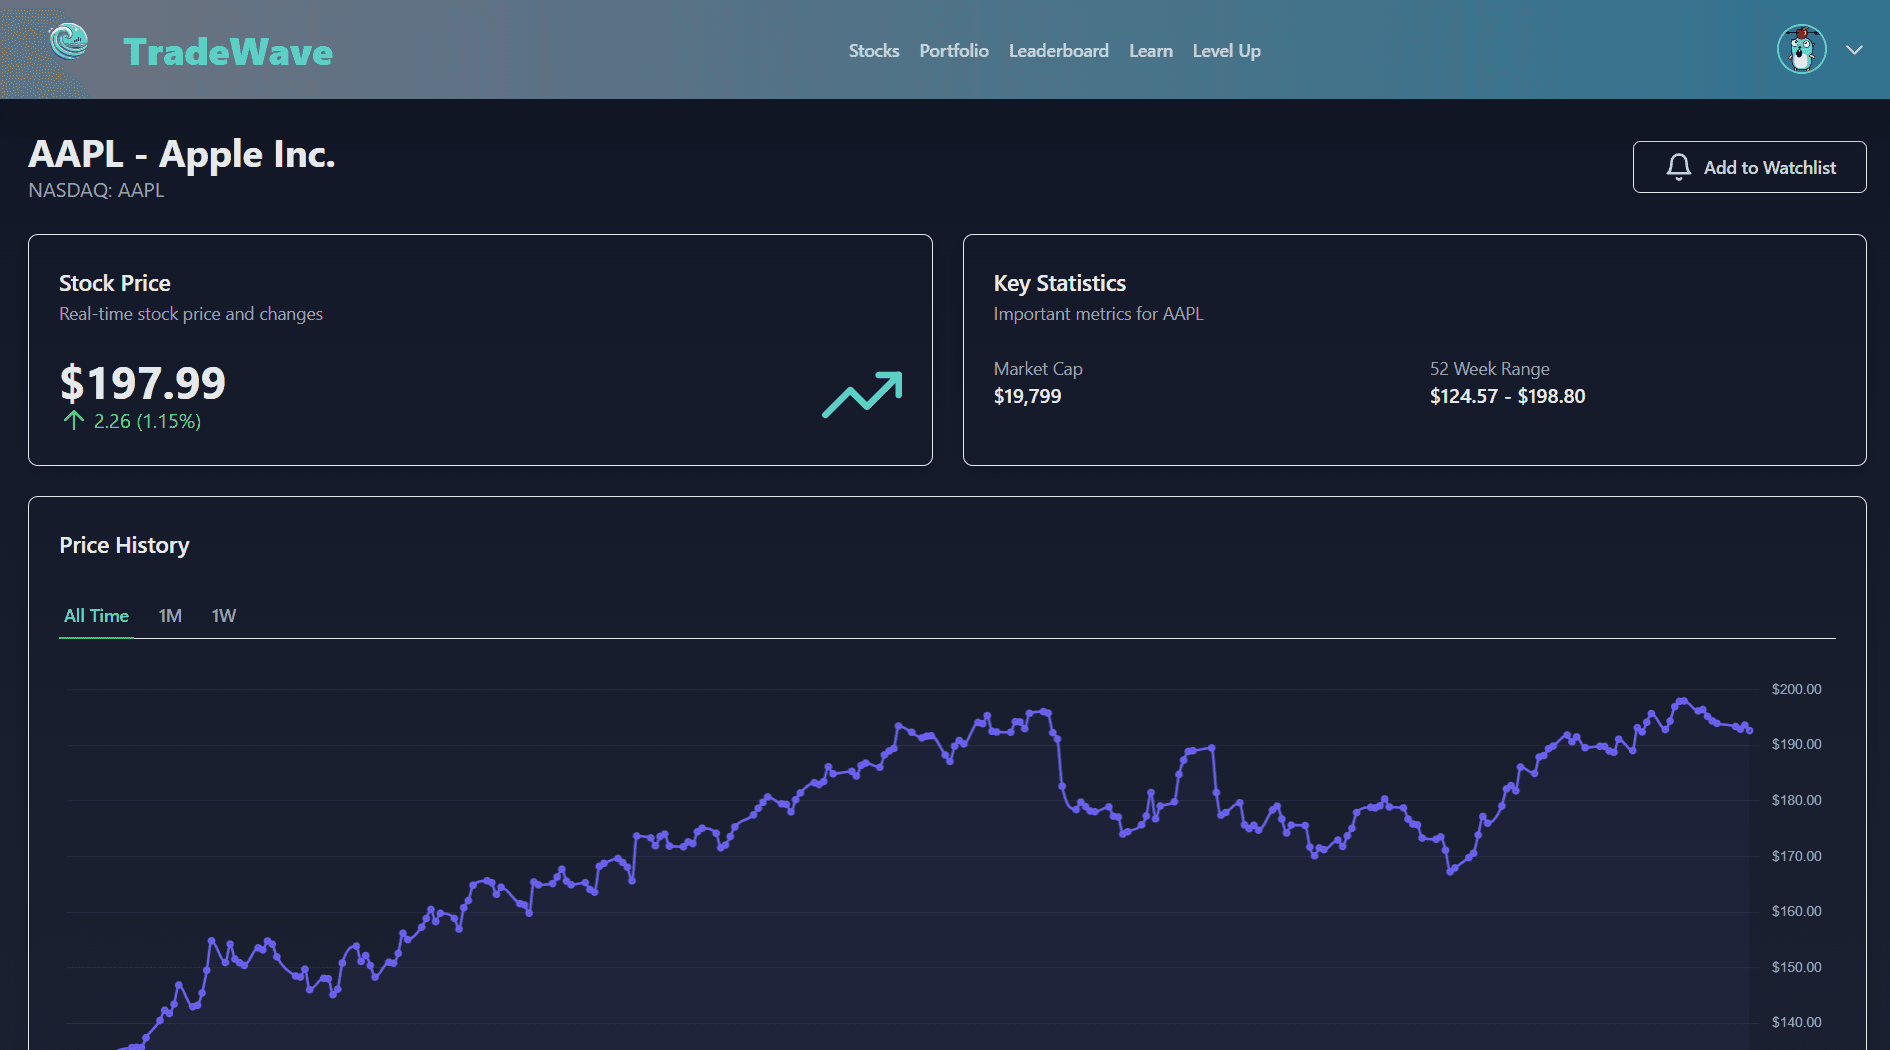Click the user profile avatar image

1802,49
